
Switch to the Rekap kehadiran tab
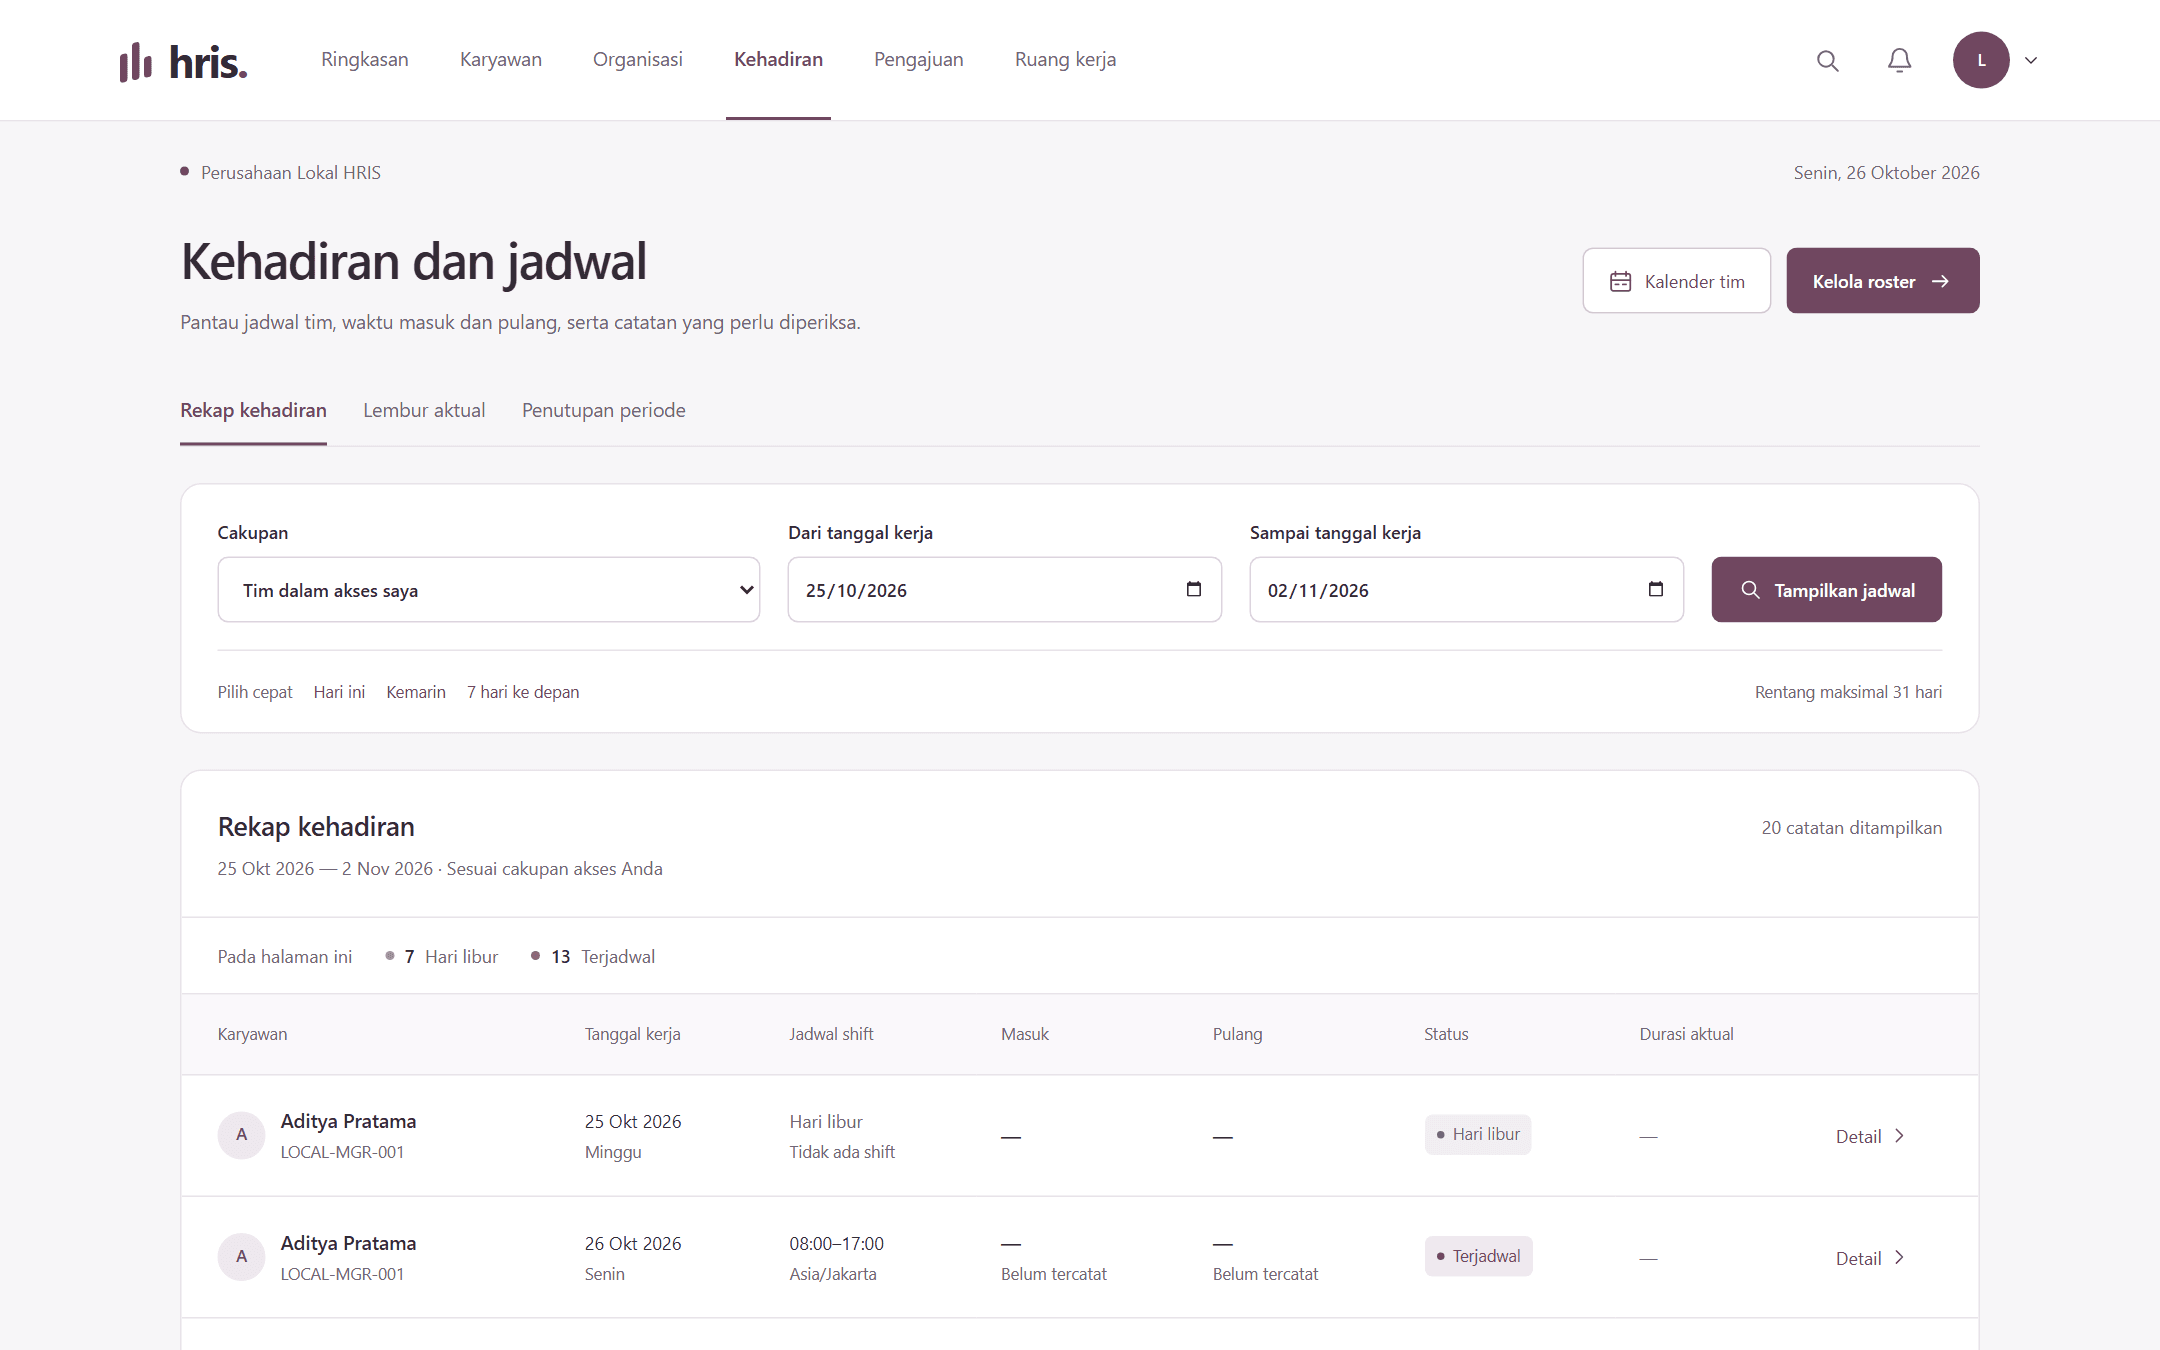pos(253,410)
